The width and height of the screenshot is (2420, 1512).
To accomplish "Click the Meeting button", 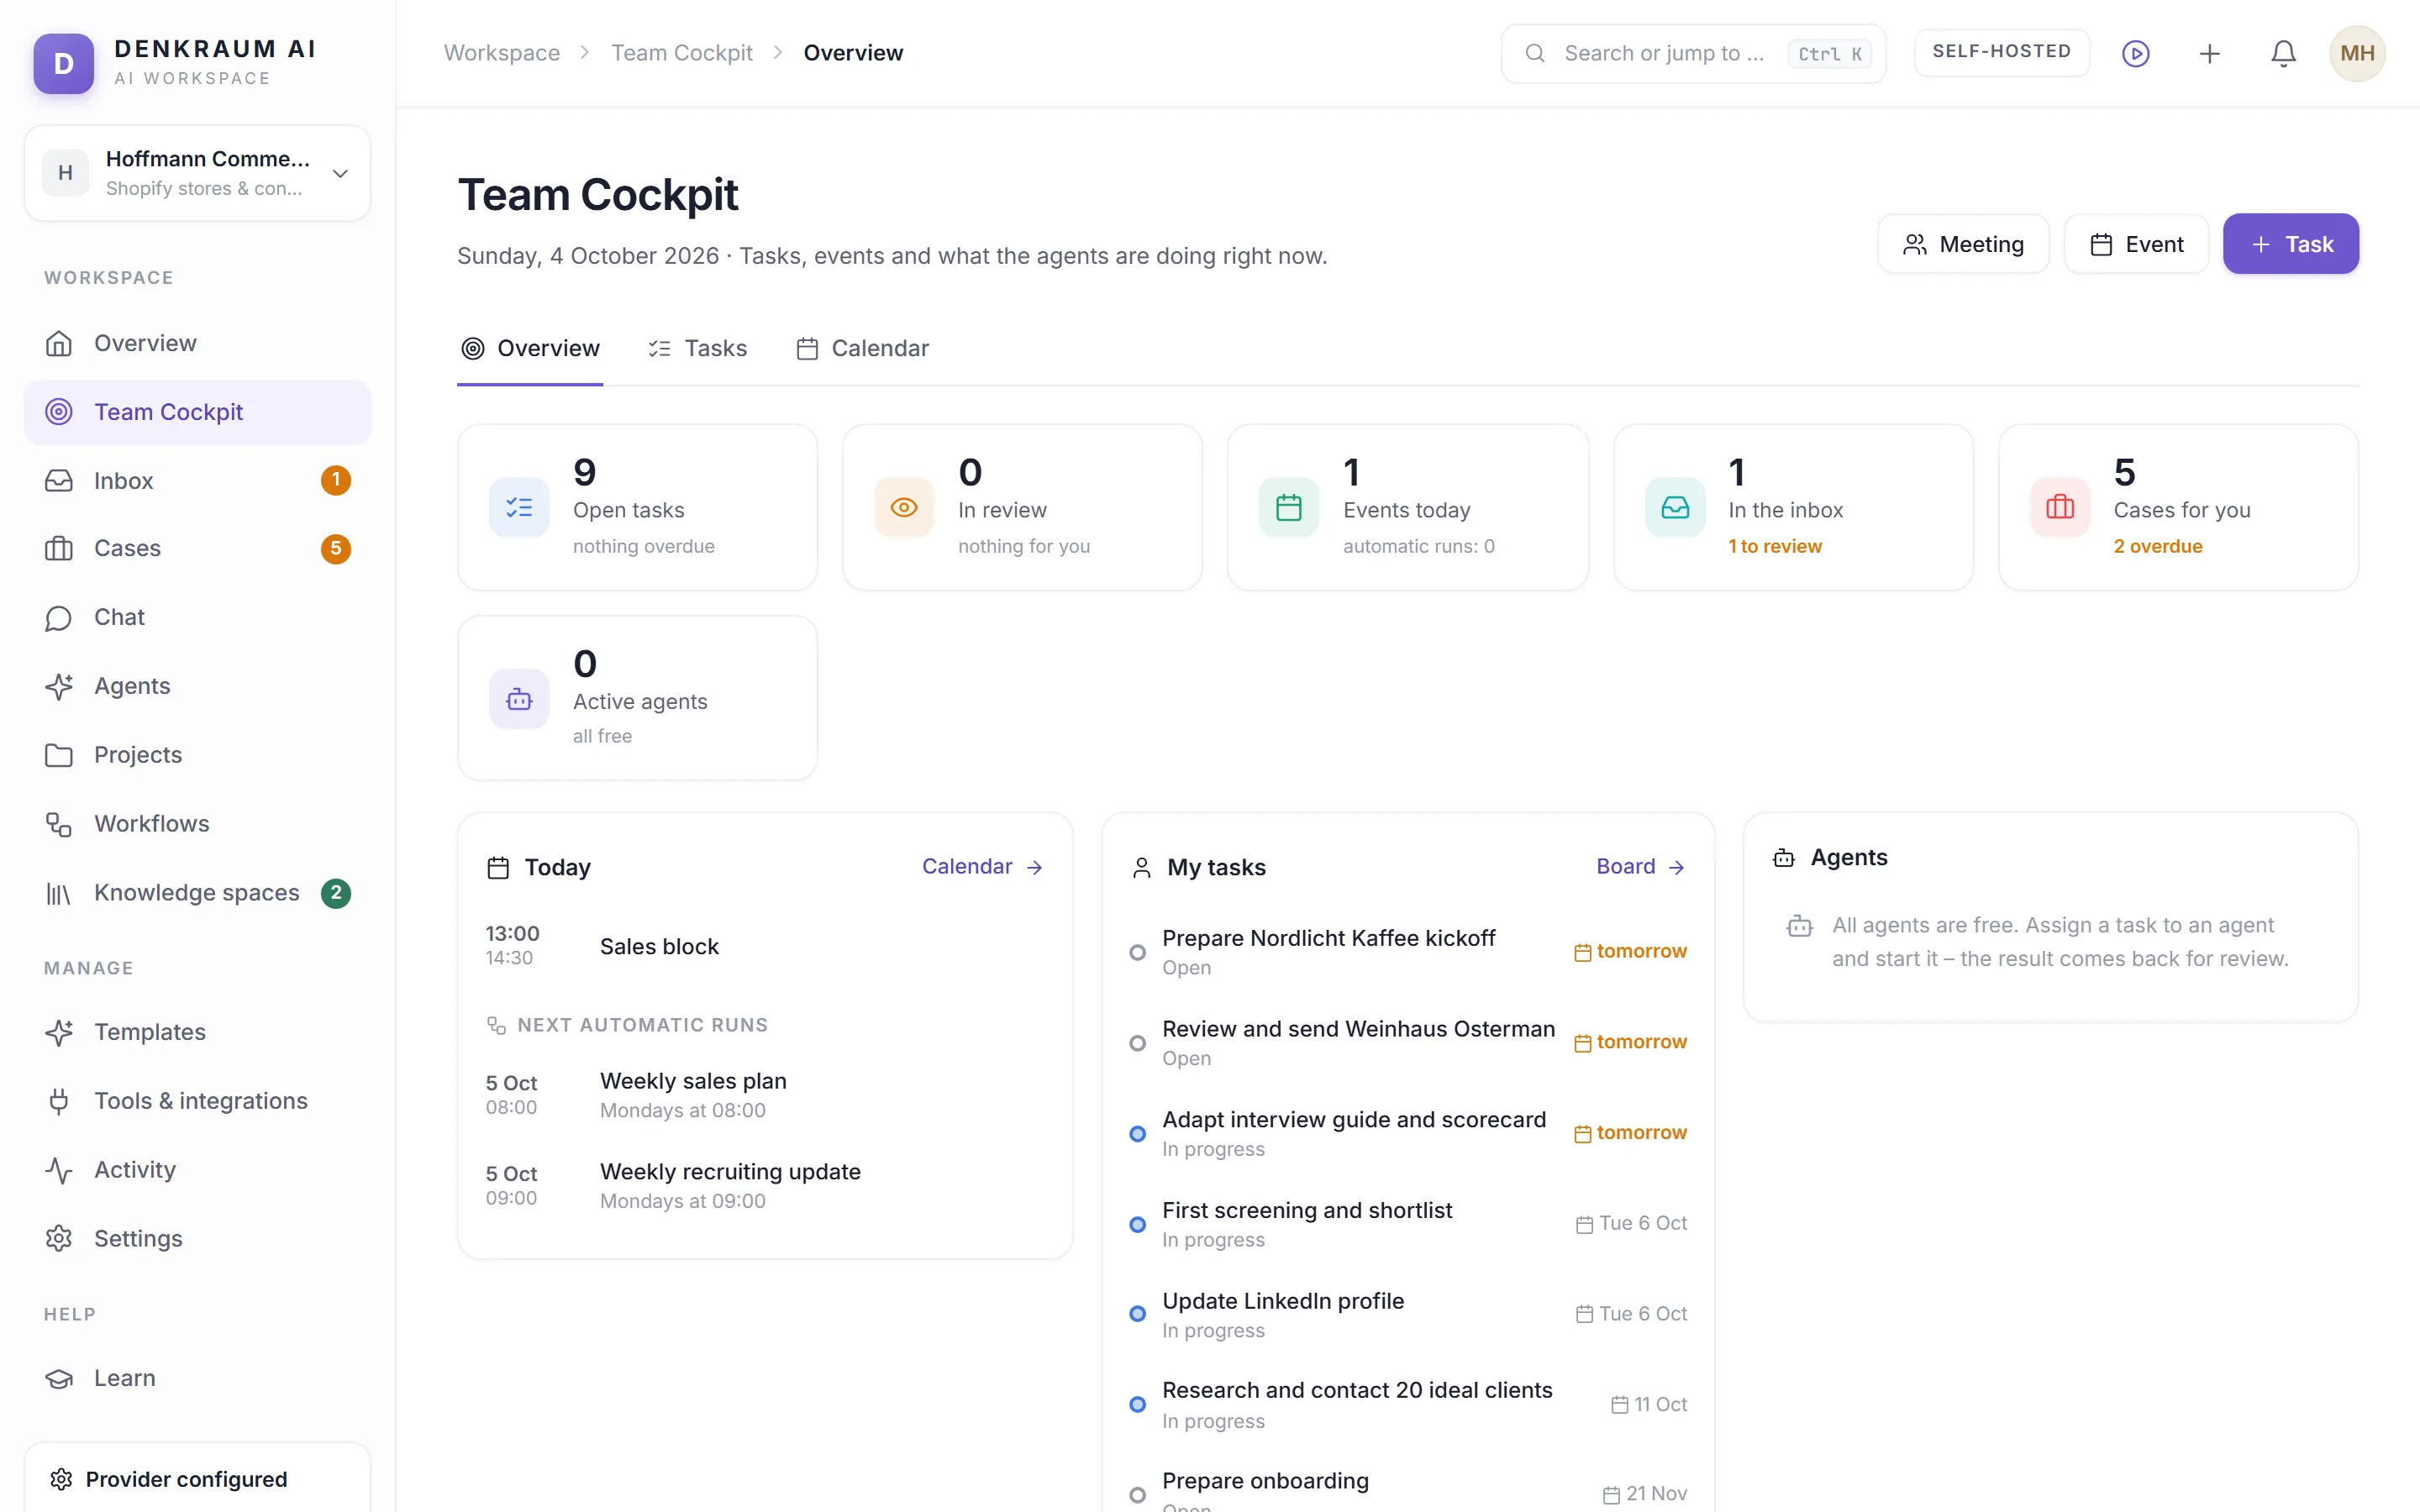I will (x=1963, y=244).
